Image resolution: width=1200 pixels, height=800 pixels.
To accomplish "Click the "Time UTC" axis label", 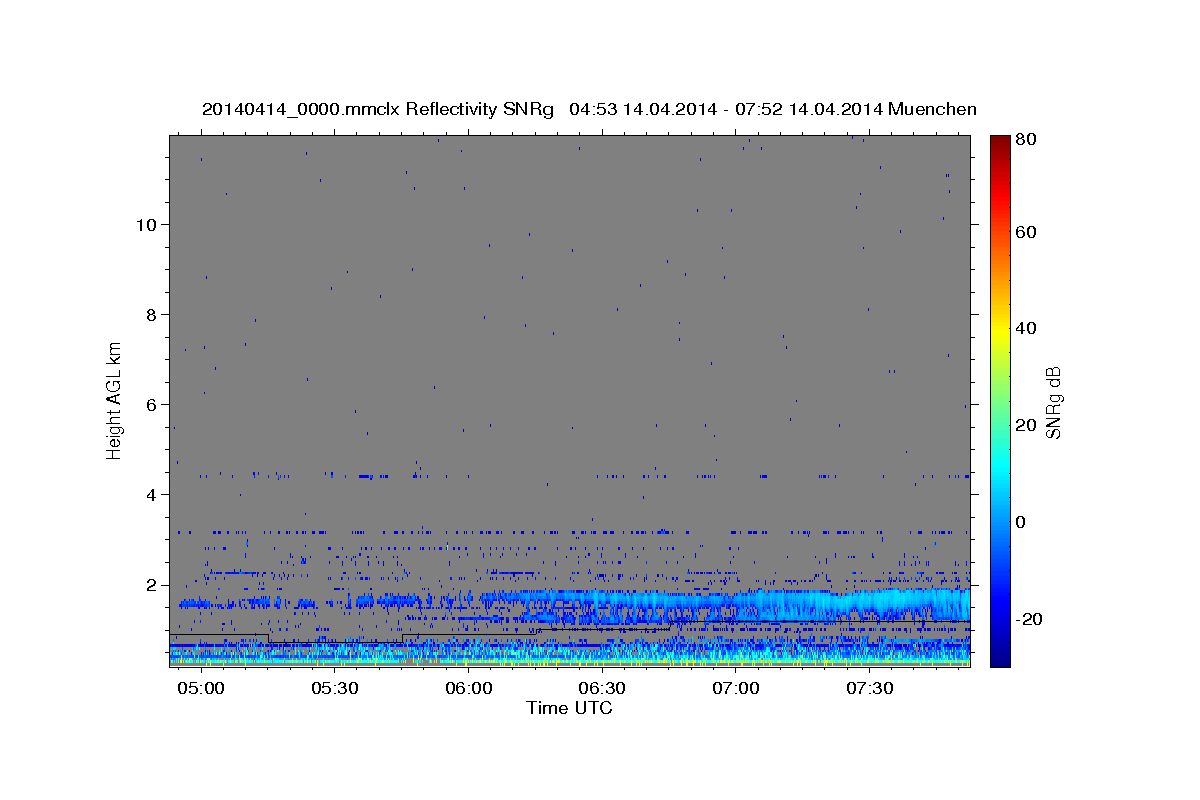I will 569,709.
